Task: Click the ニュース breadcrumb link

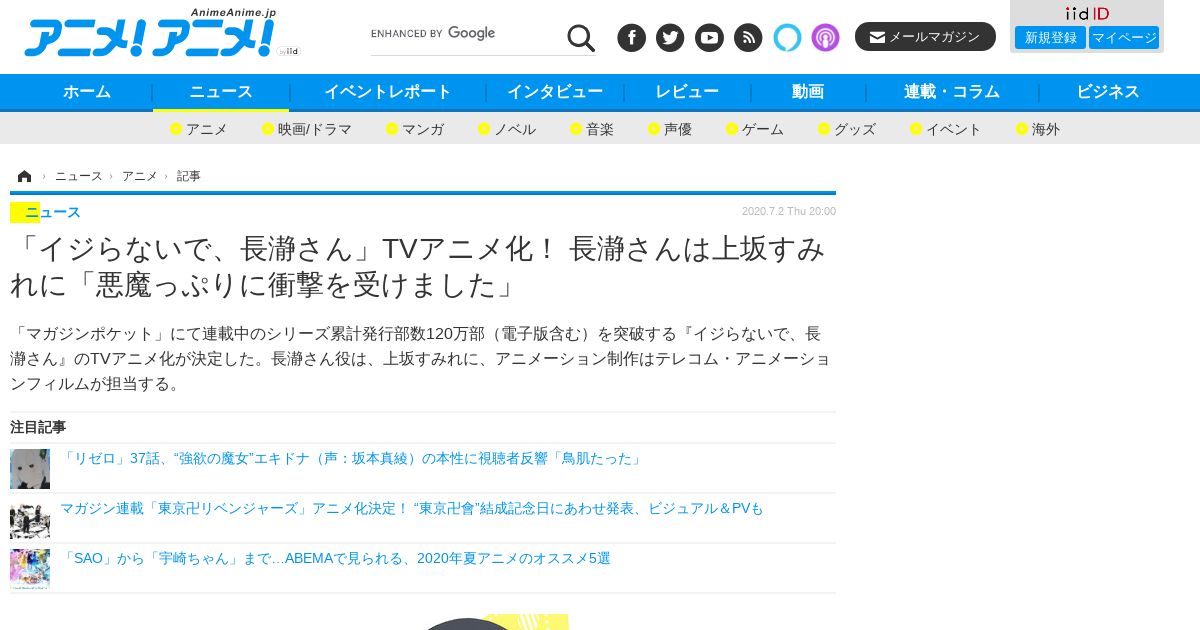Action: coord(79,176)
